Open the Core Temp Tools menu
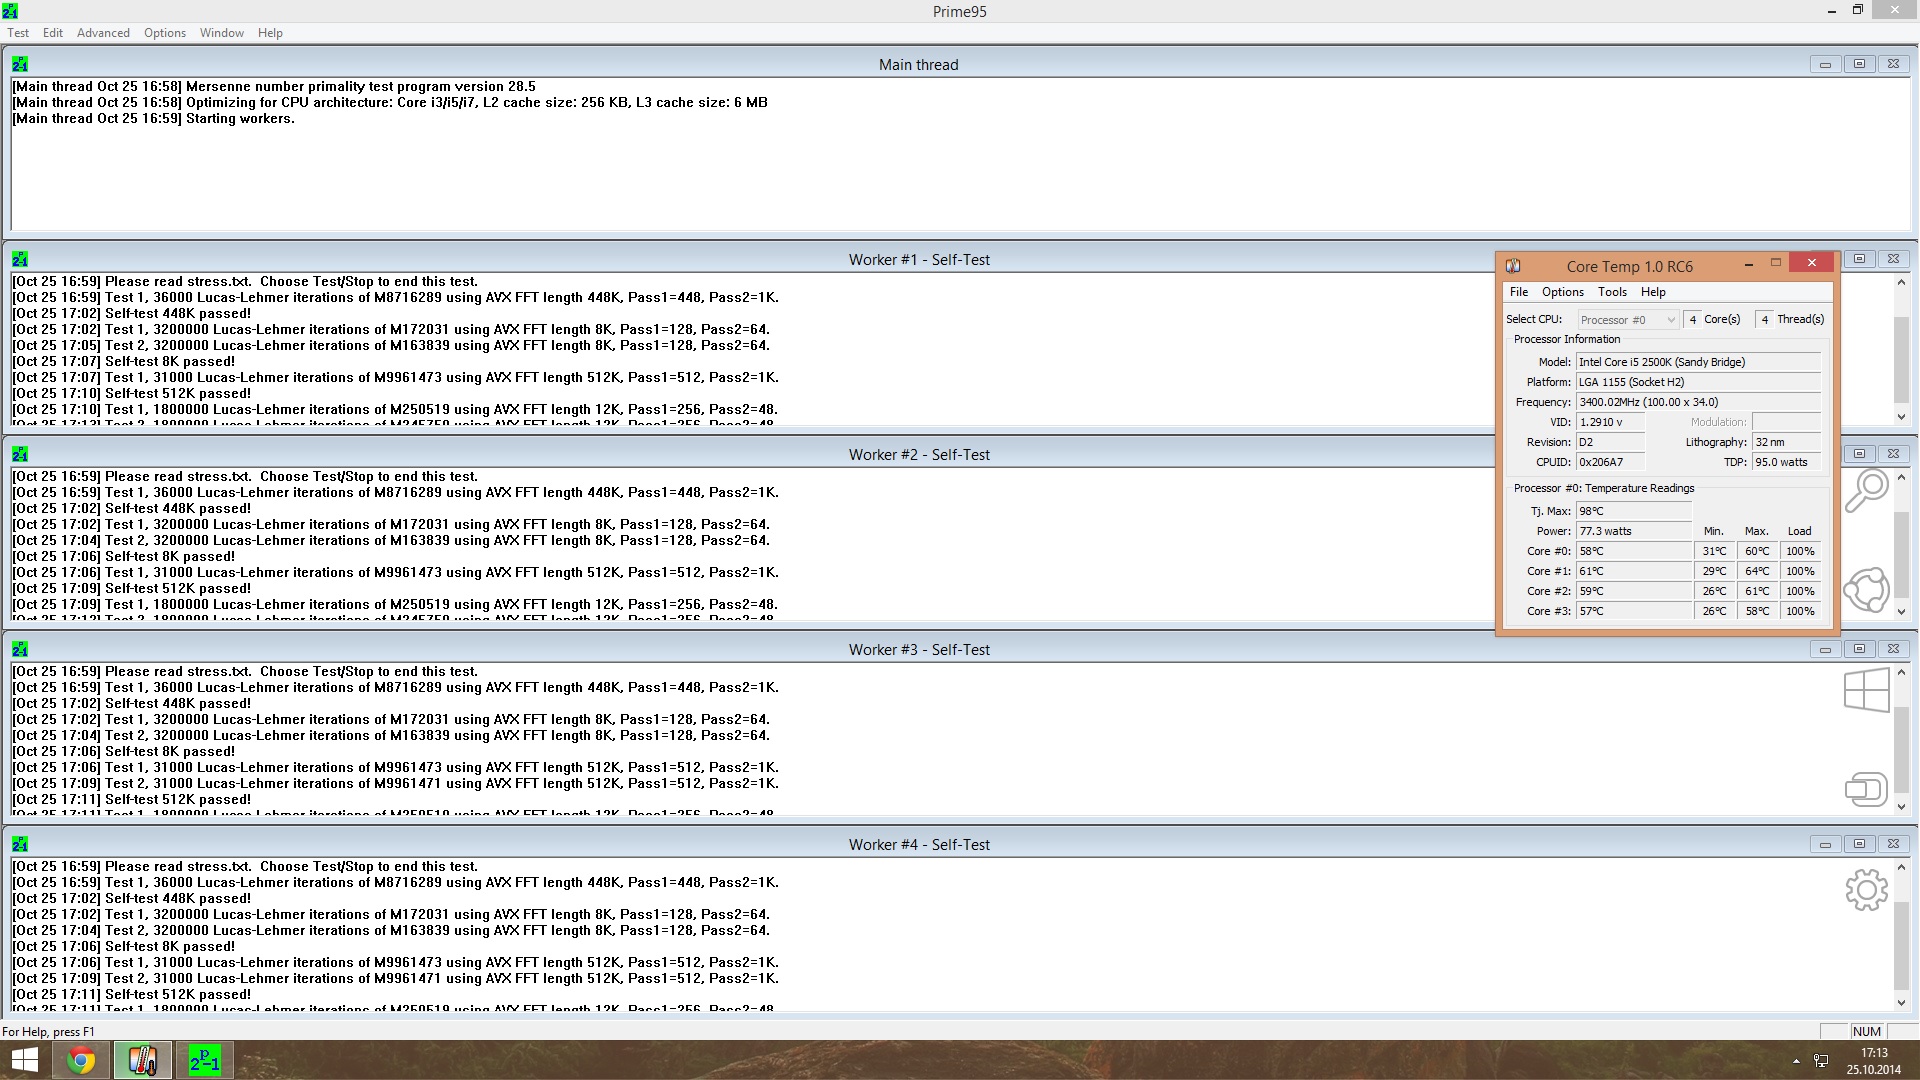This screenshot has width=1920, height=1080. tap(1612, 292)
